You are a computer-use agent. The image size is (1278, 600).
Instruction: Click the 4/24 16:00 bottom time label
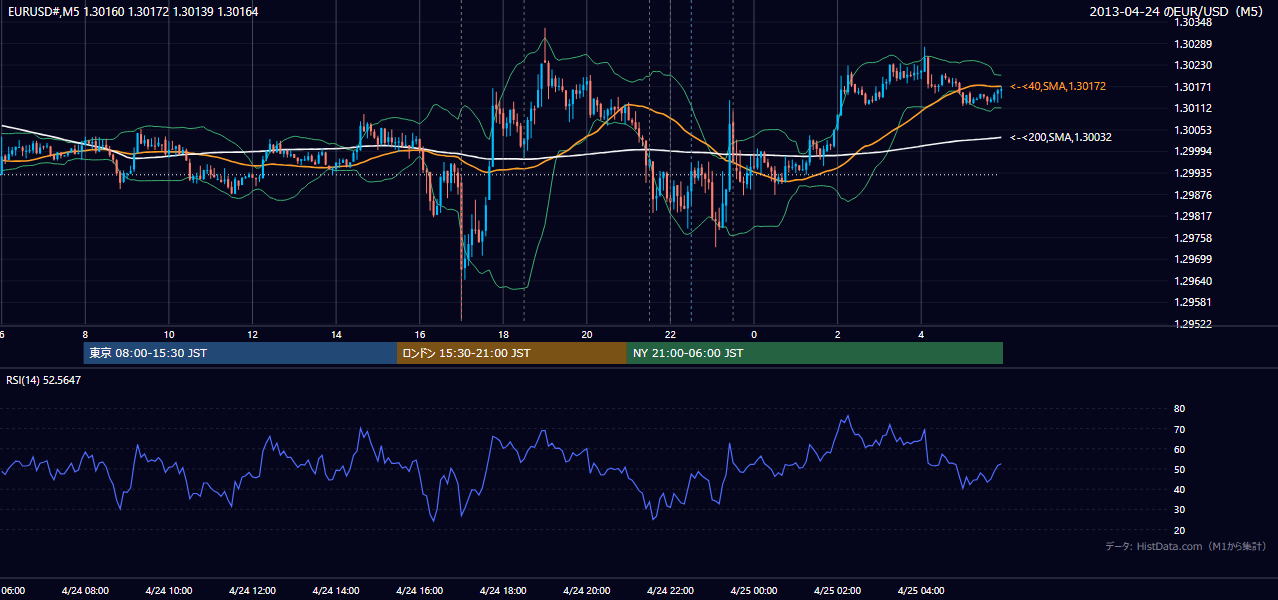[420, 590]
